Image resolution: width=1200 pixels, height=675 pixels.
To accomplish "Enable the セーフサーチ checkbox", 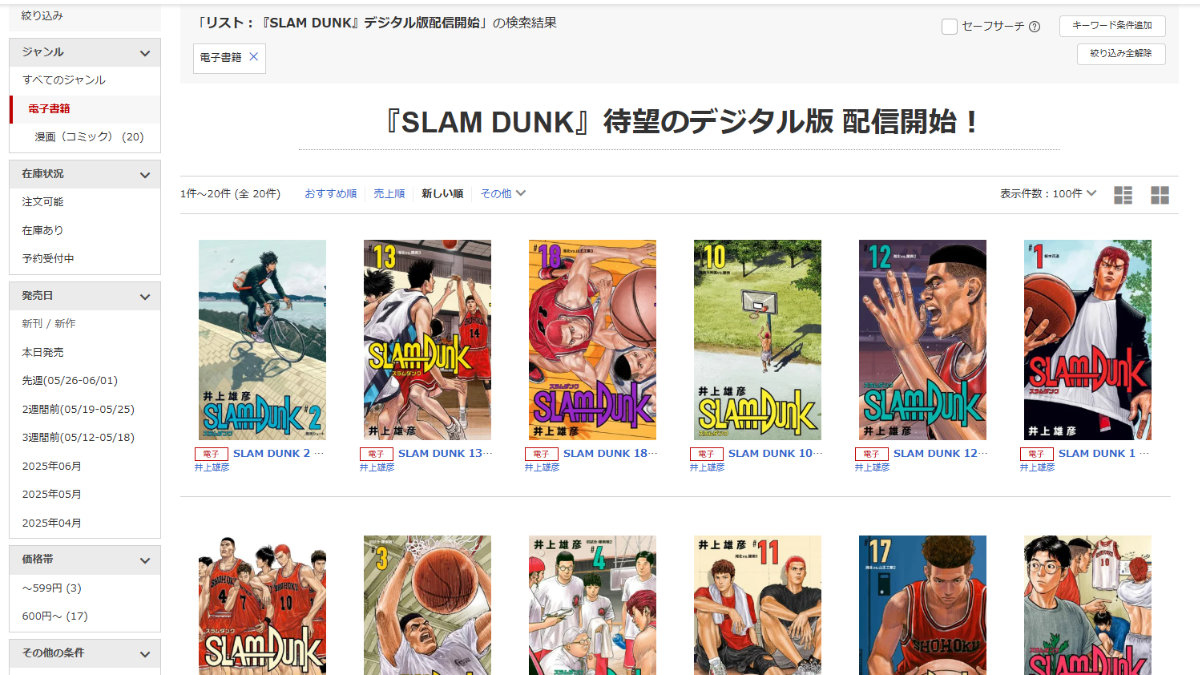I will 949,27.
